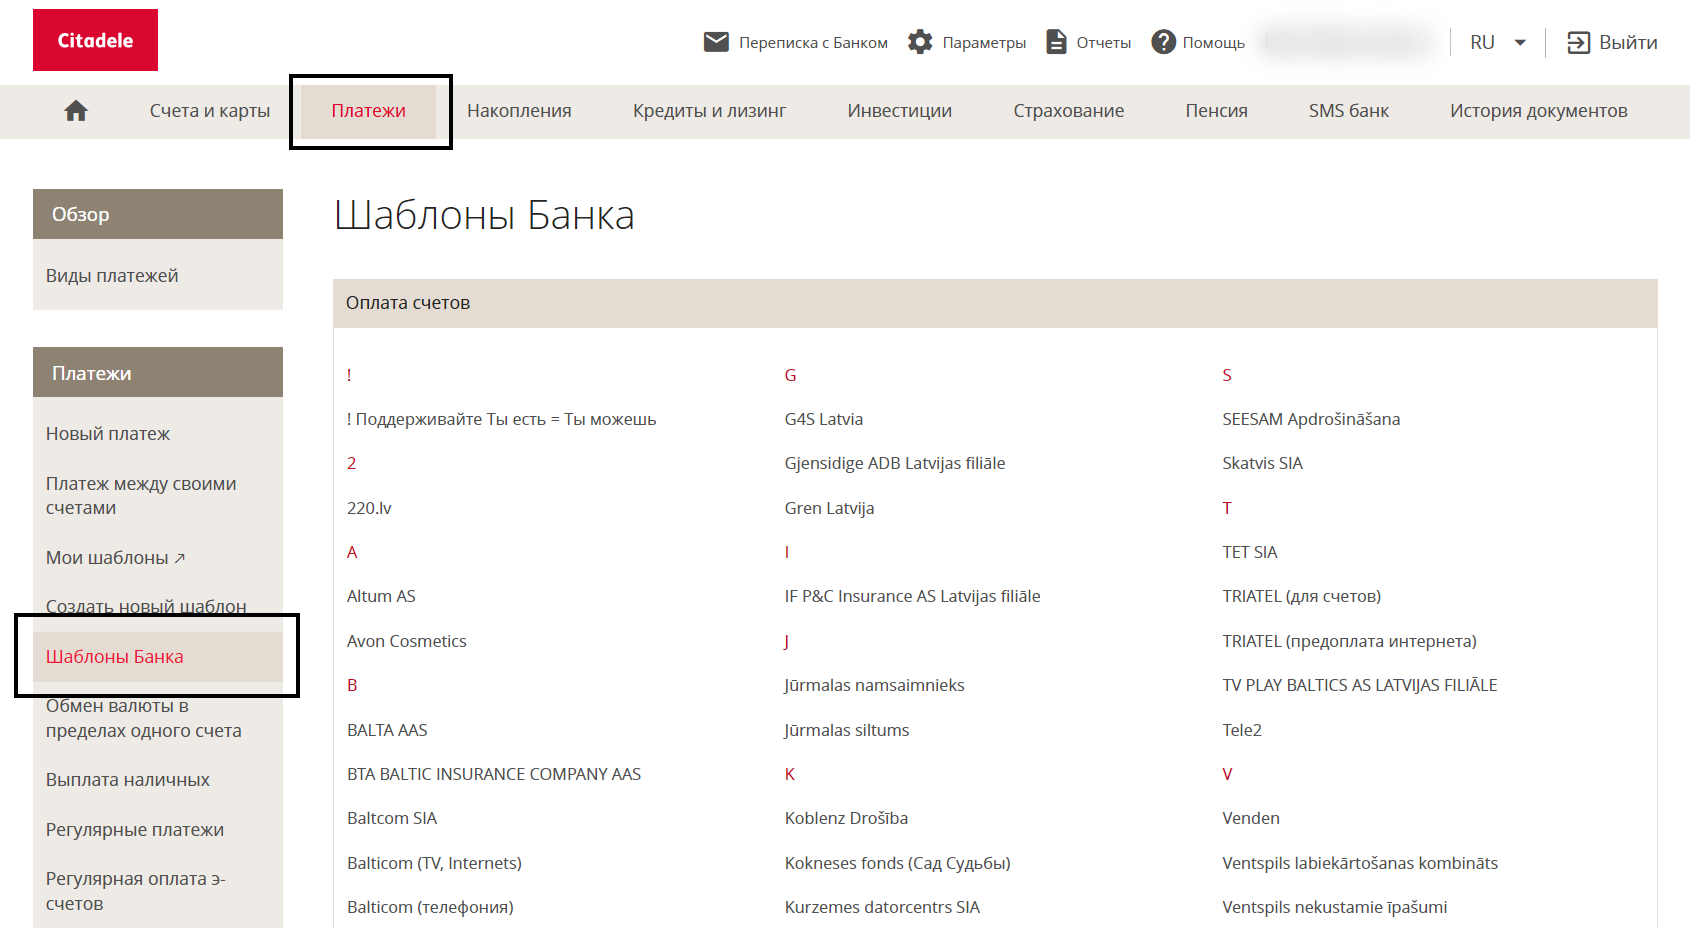Open Kokneses fonds (Сад Судьбы)

pyautogui.click(x=897, y=863)
